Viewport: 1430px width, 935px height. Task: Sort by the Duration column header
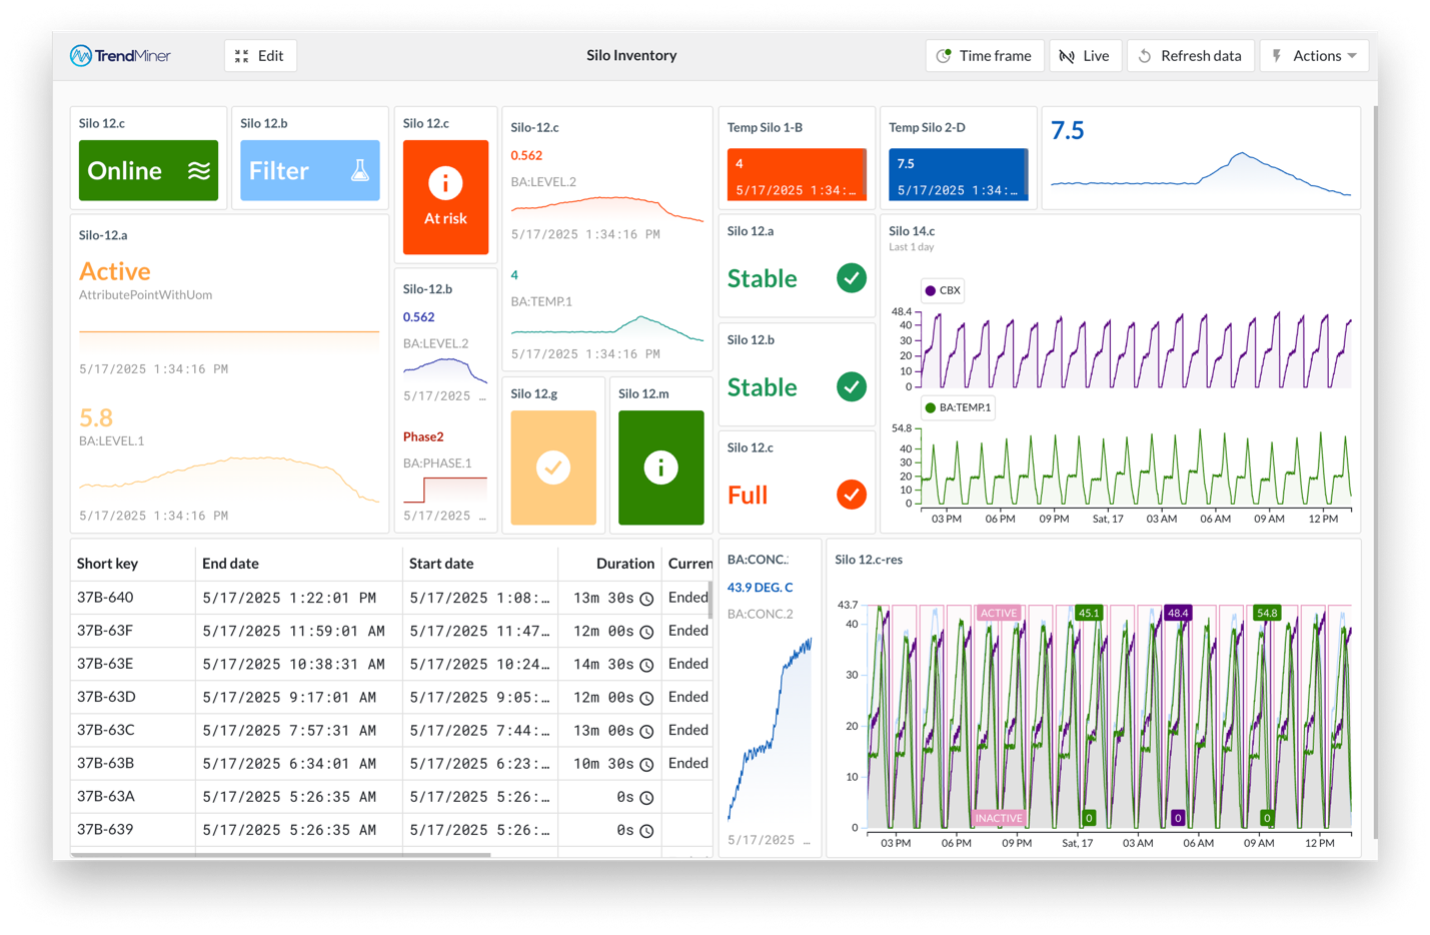click(x=625, y=564)
